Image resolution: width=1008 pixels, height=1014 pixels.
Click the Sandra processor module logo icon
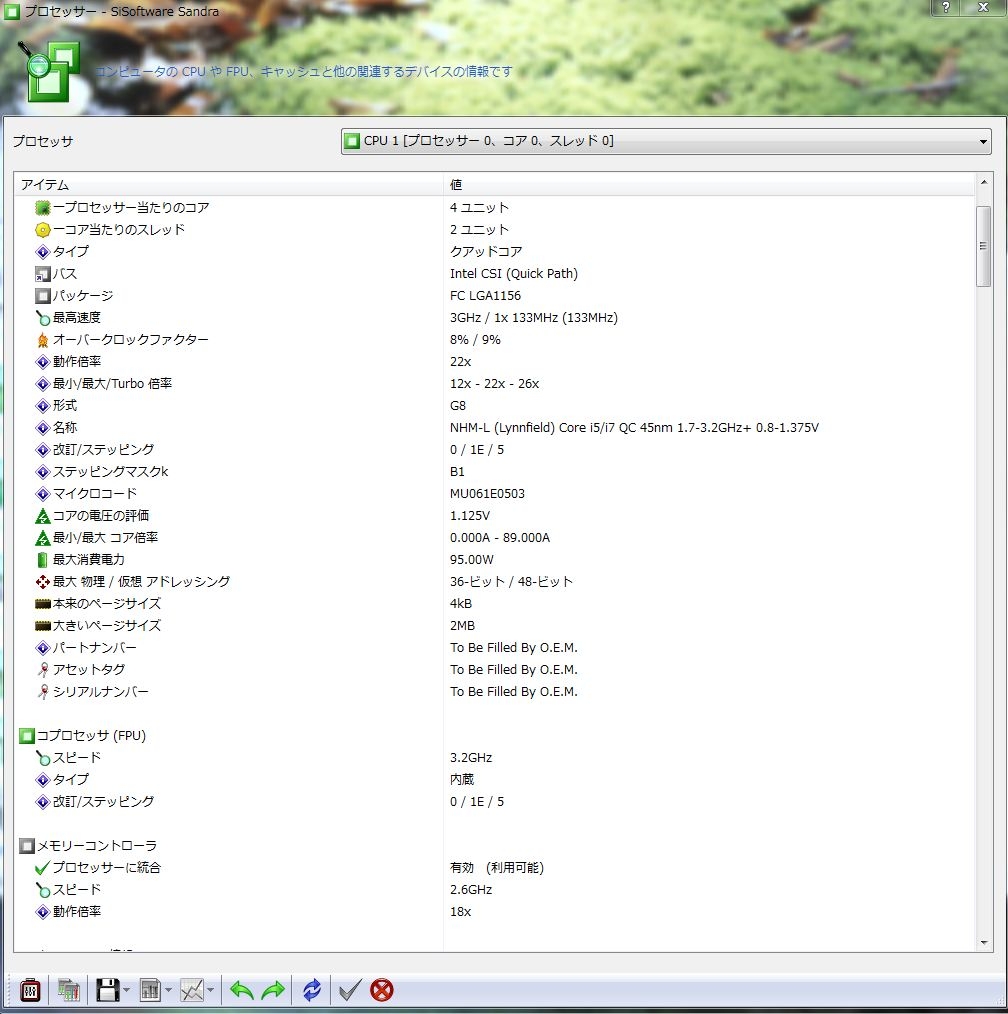[x=49, y=71]
